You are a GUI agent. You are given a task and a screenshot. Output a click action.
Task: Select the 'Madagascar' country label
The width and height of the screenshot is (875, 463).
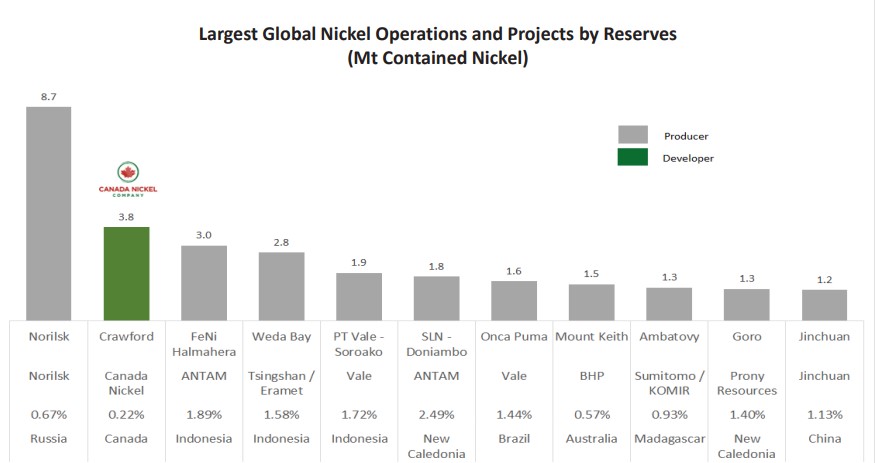pos(668,439)
